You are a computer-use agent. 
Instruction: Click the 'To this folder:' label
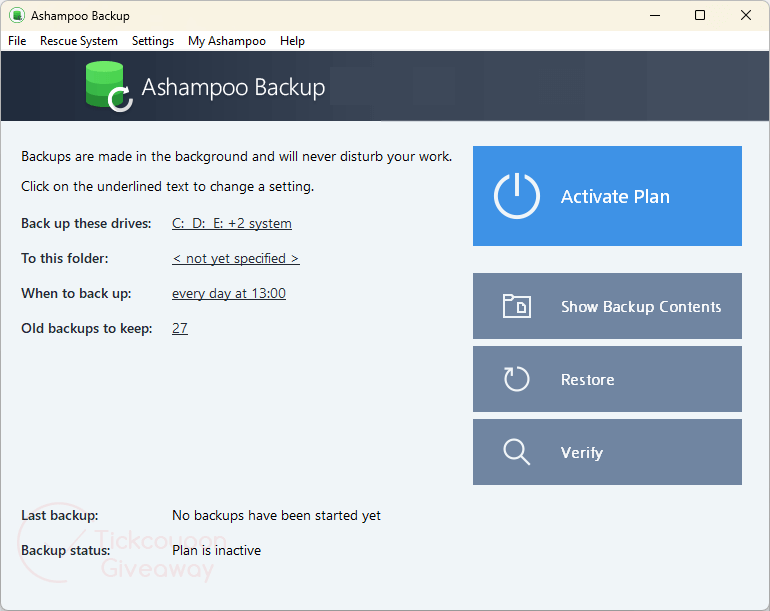[64, 258]
